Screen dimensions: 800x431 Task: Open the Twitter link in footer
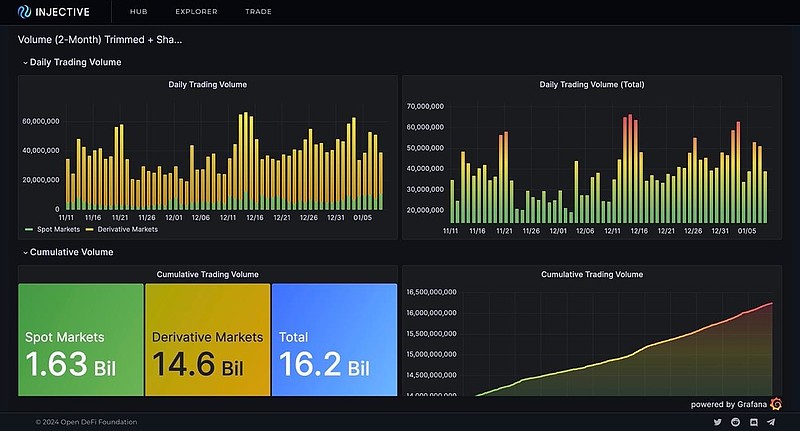coord(717,422)
